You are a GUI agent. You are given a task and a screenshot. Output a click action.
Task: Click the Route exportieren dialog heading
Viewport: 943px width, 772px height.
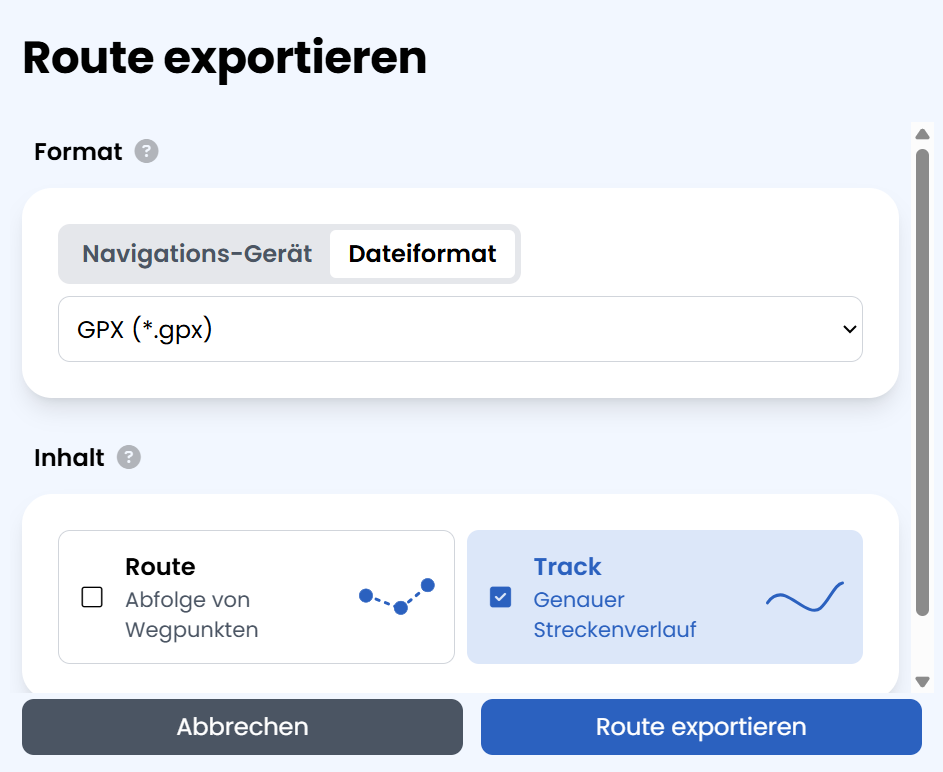[225, 58]
